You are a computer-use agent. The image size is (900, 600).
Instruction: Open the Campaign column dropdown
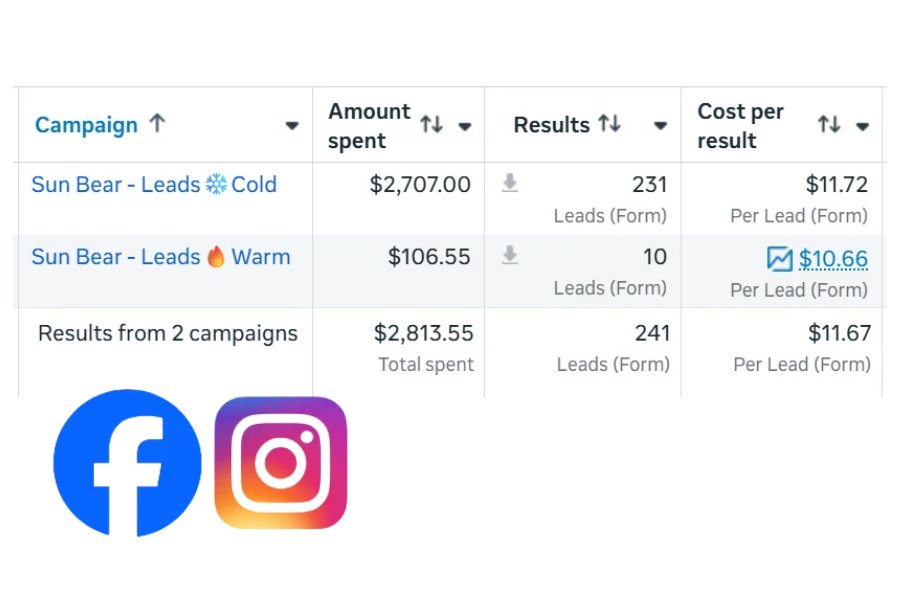pyautogui.click(x=292, y=126)
